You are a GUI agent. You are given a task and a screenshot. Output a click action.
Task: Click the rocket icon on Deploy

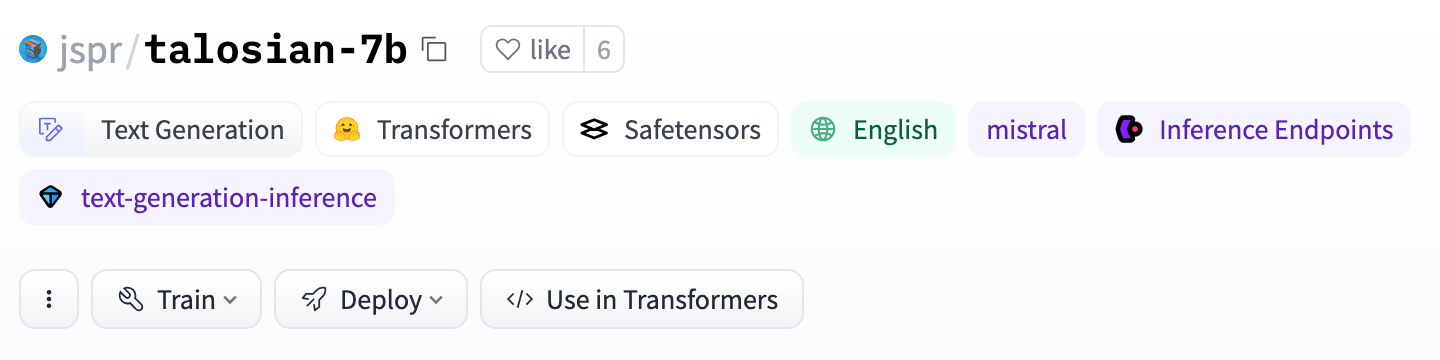point(315,299)
